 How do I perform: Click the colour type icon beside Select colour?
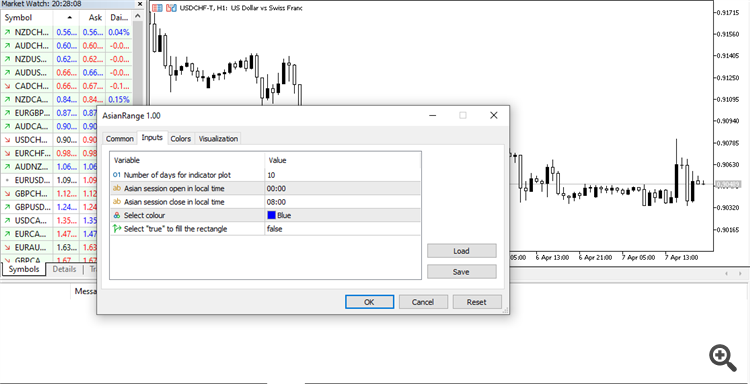click(x=117, y=215)
